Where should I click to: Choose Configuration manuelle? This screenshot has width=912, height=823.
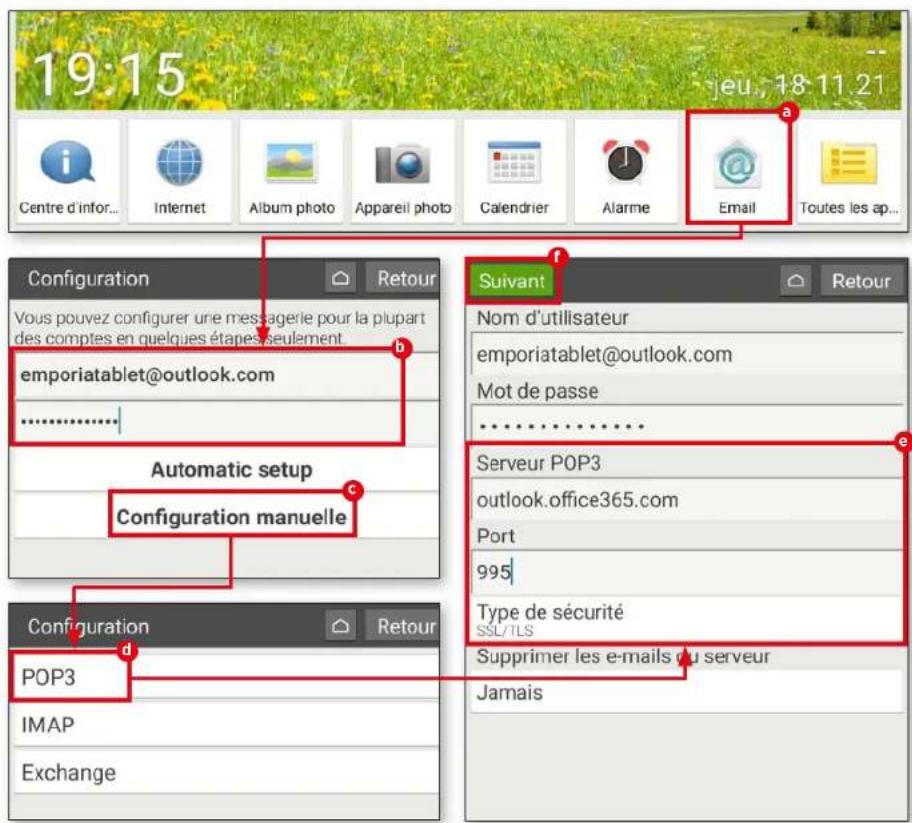click(x=227, y=516)
